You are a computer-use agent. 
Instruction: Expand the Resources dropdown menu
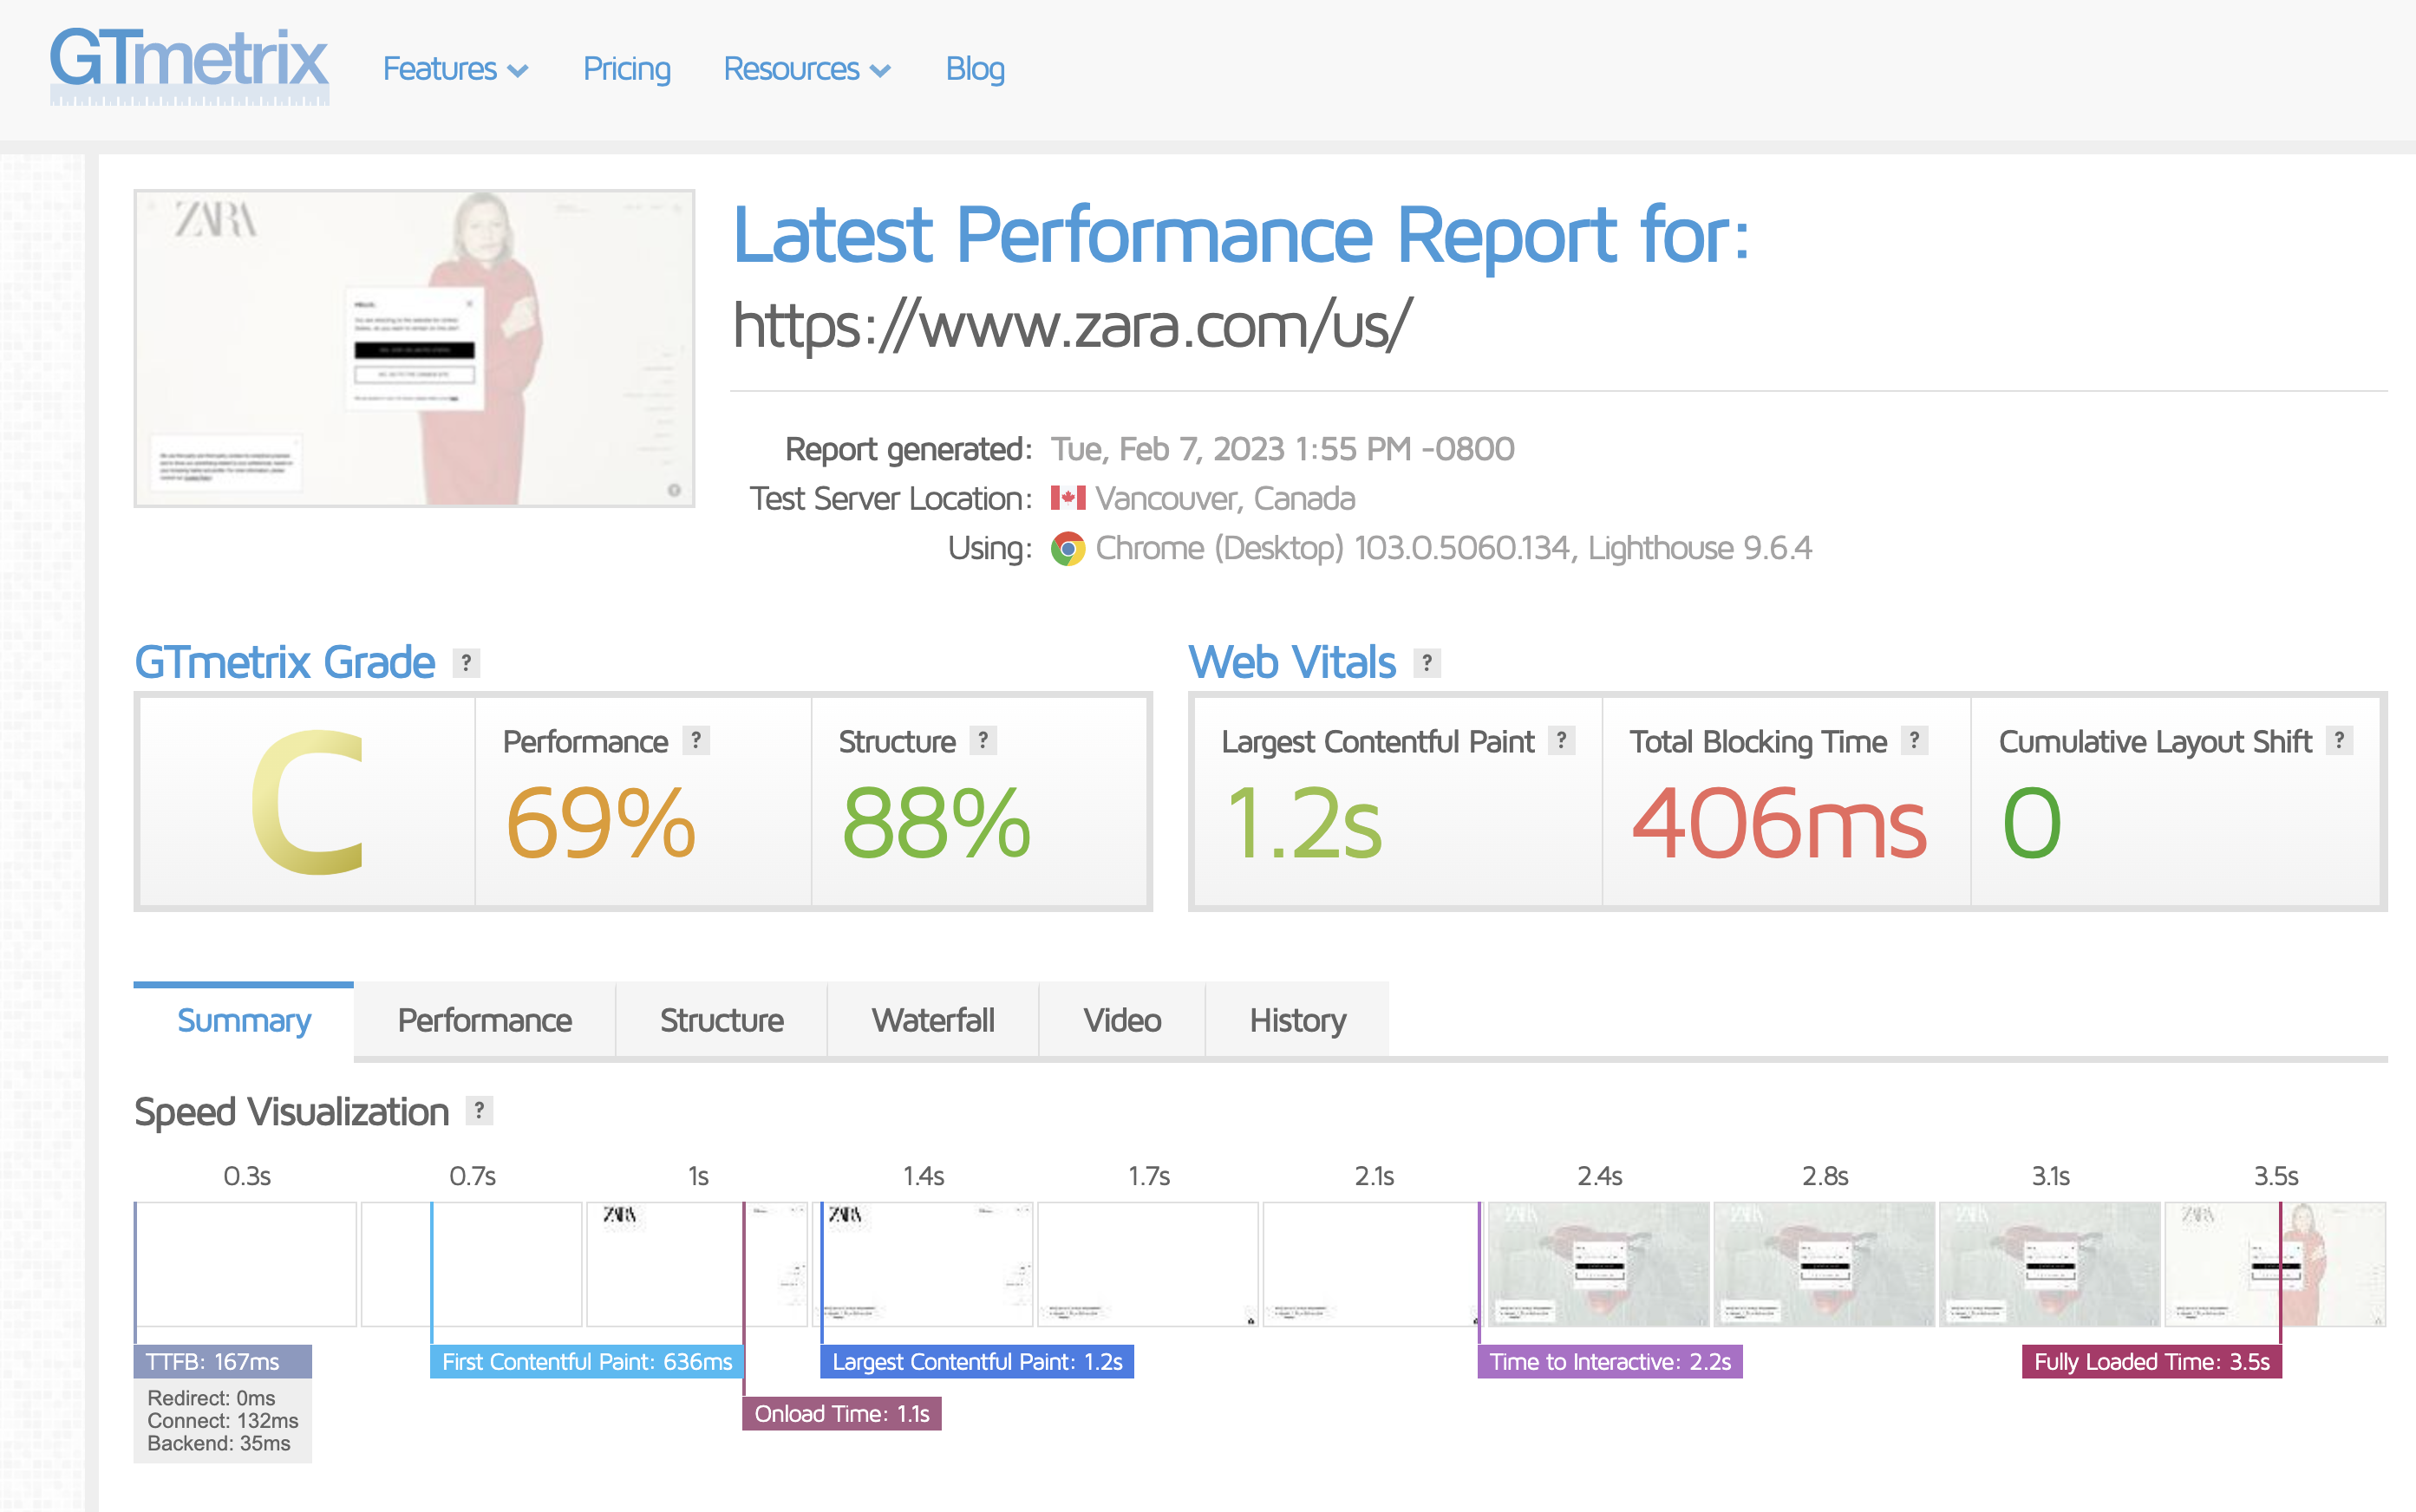[806, 69]
